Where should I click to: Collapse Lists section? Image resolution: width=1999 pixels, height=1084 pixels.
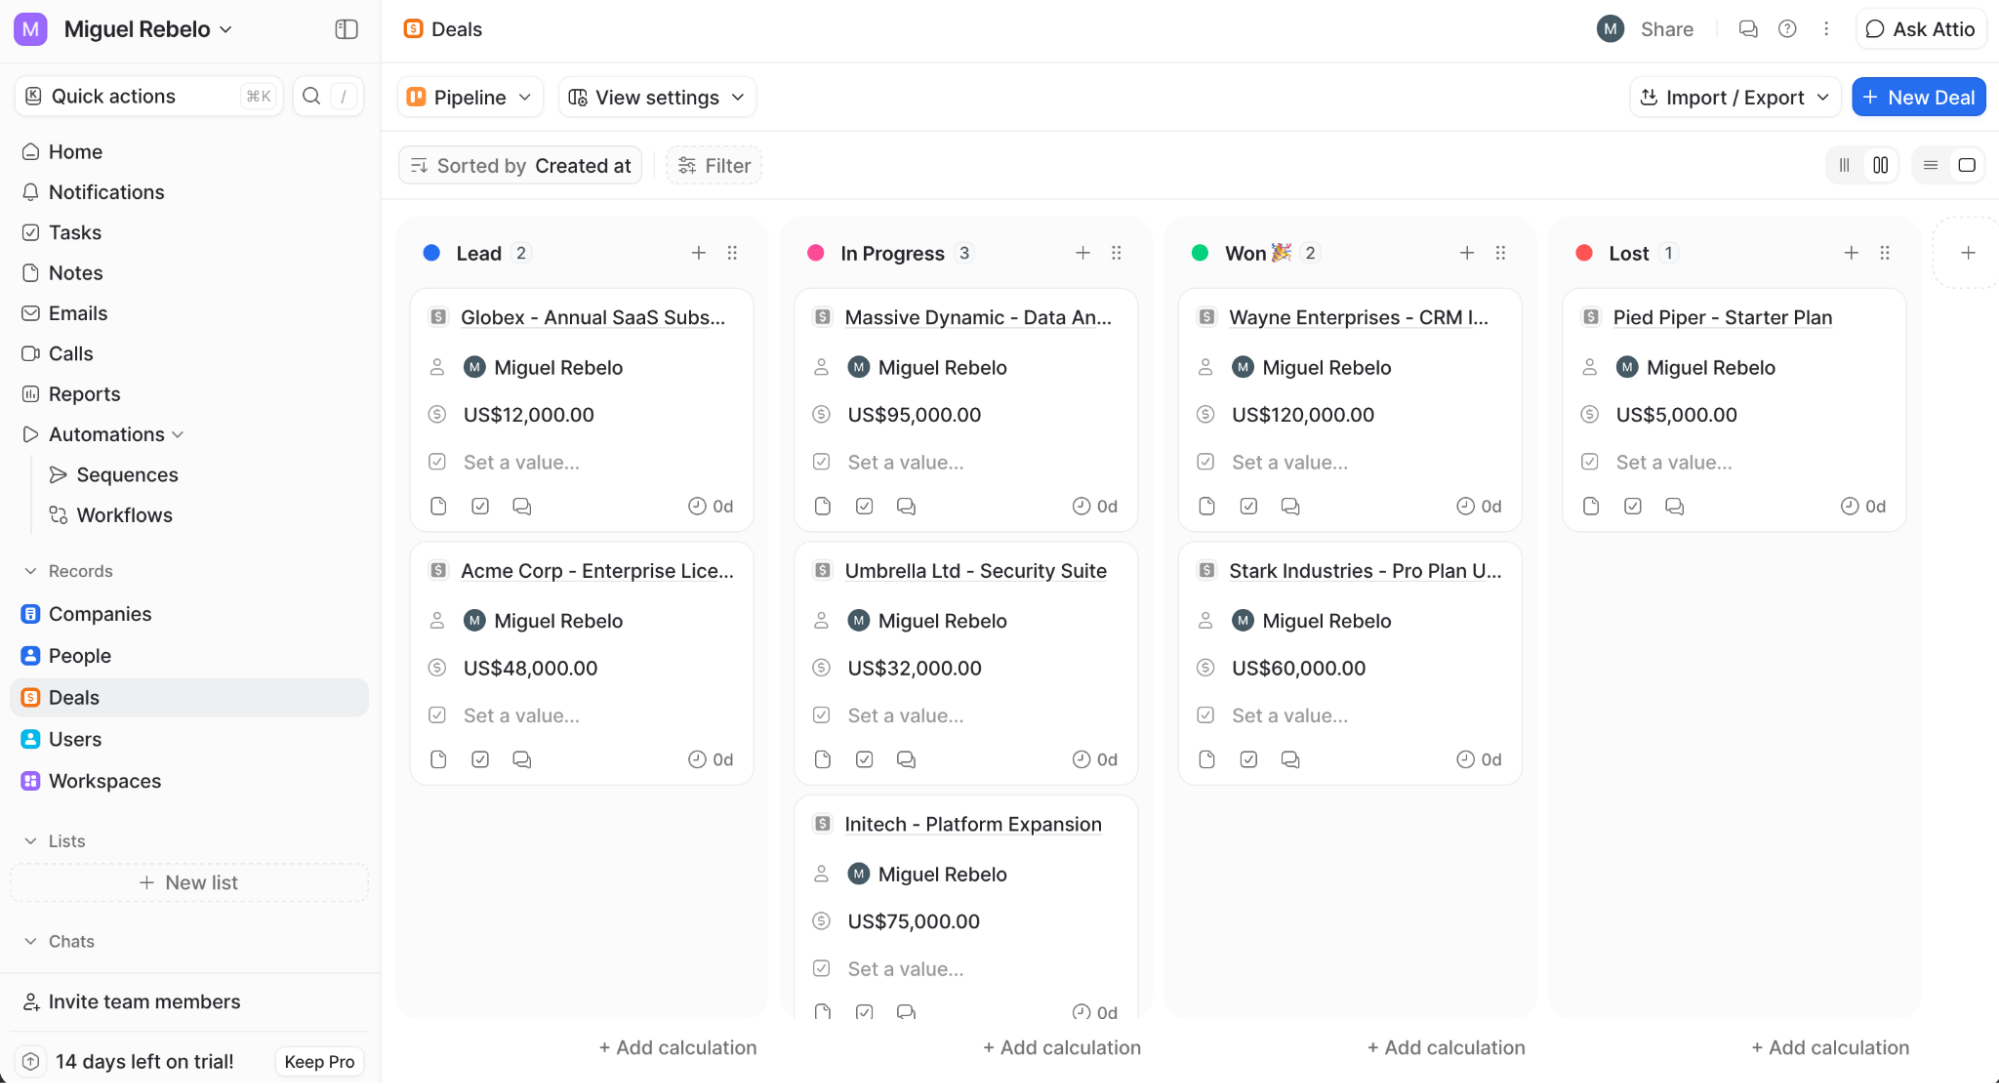[x=54, y=841]
